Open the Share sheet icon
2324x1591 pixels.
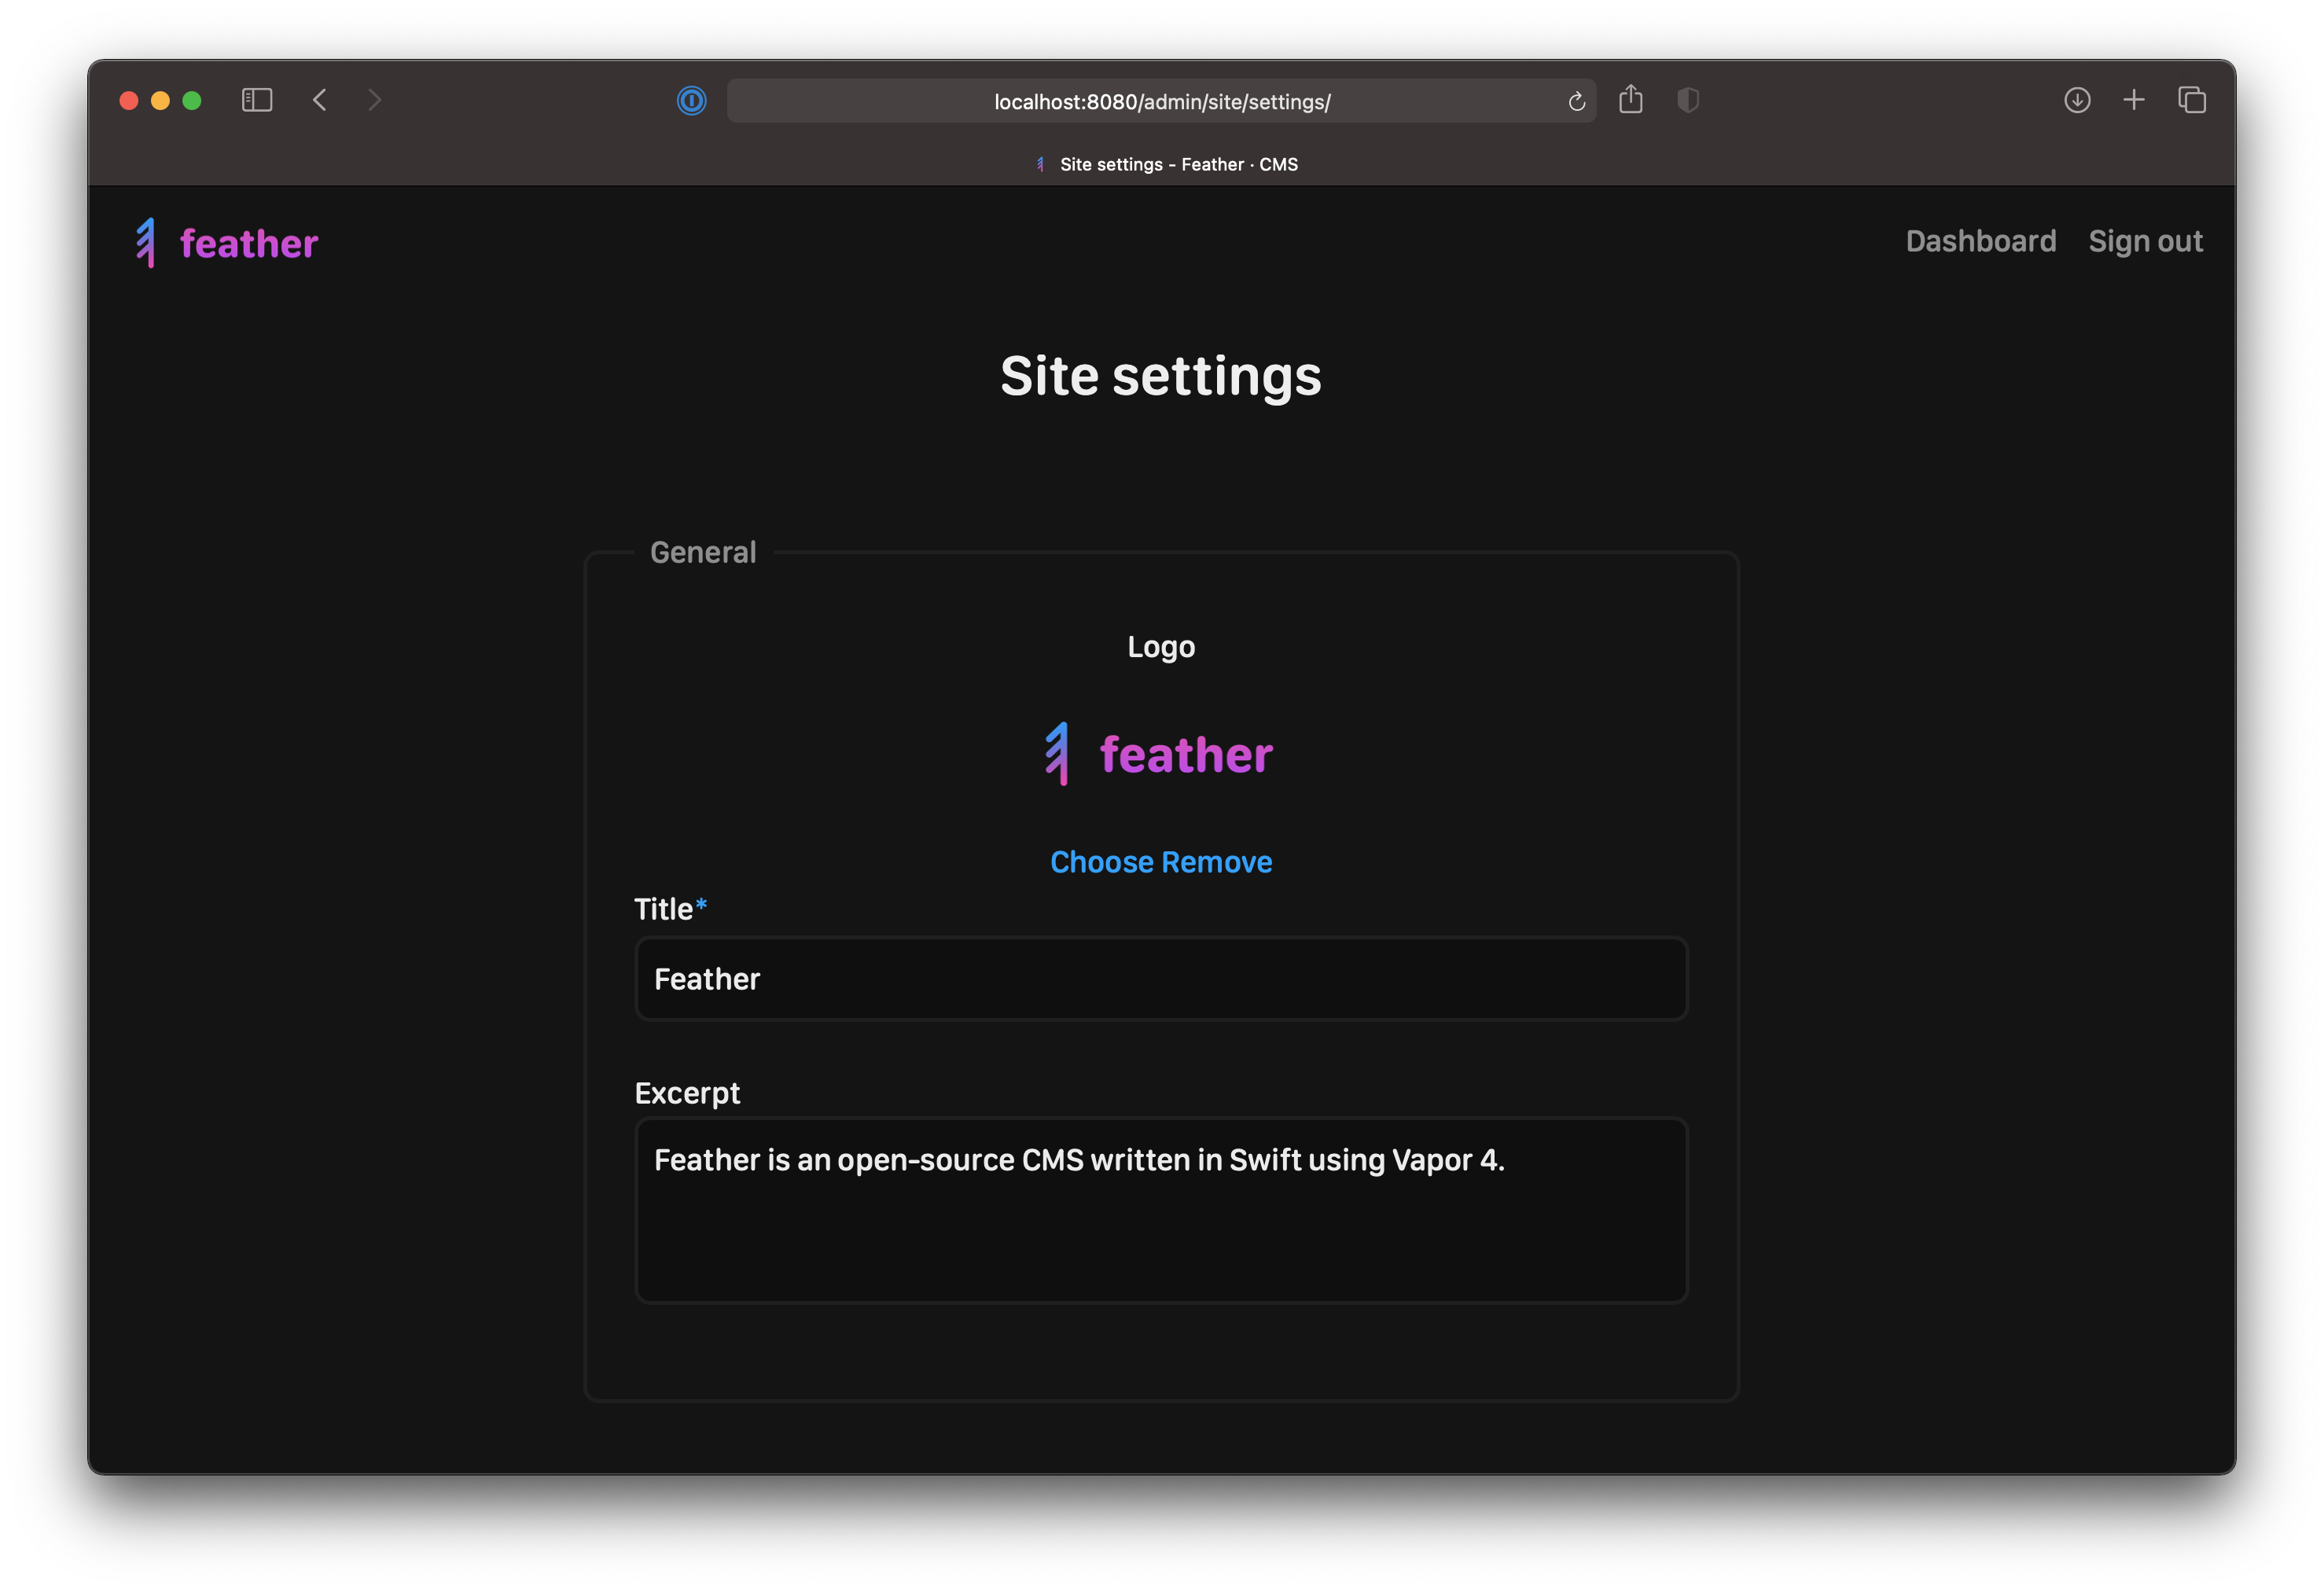[1631, 99]
